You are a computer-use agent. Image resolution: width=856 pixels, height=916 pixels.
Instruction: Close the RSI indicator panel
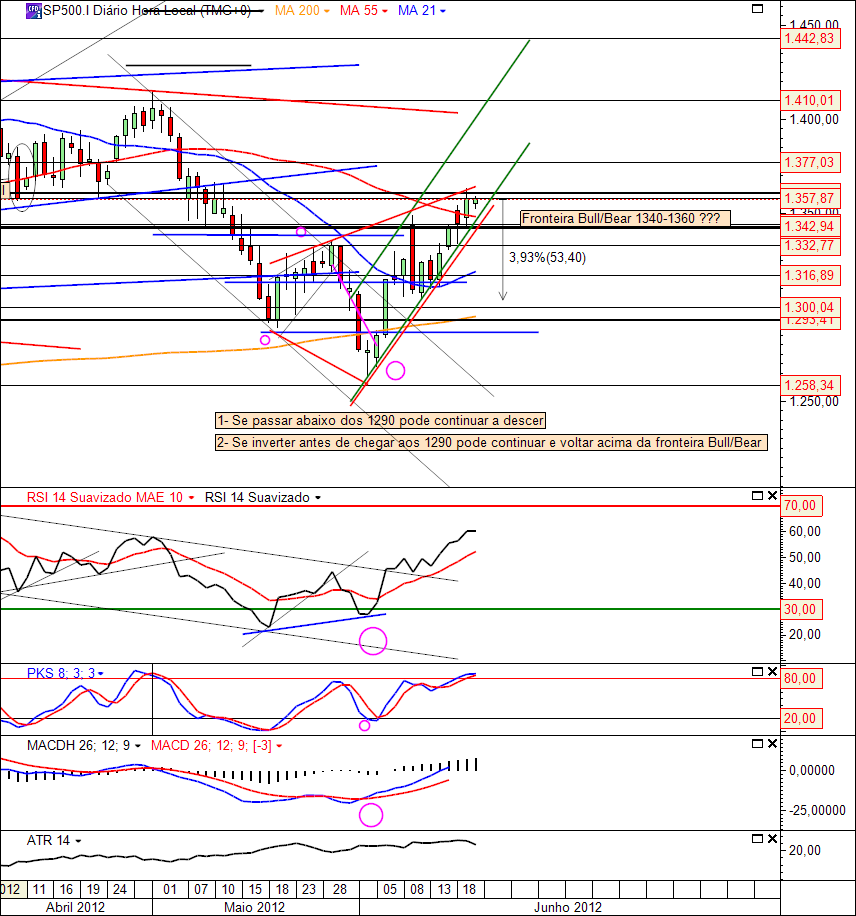772,495
